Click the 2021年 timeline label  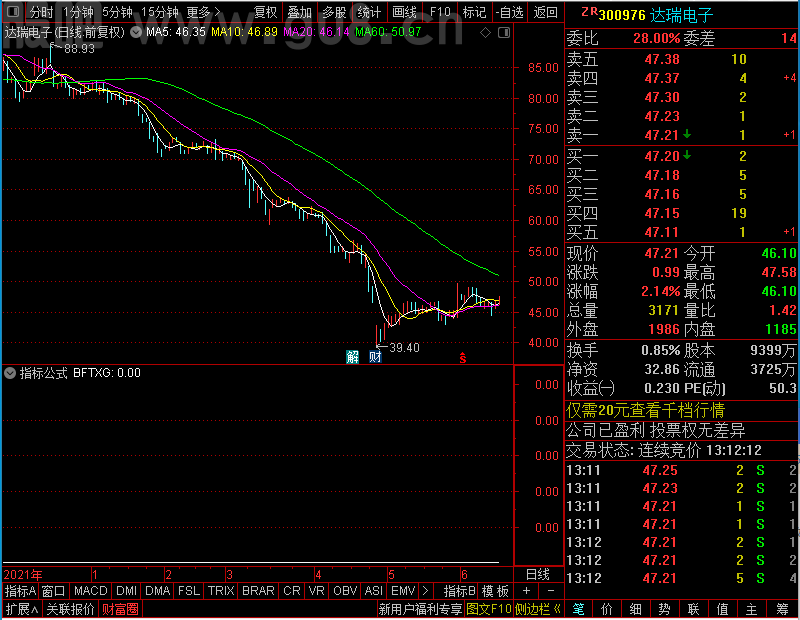(x=23, y=575)
